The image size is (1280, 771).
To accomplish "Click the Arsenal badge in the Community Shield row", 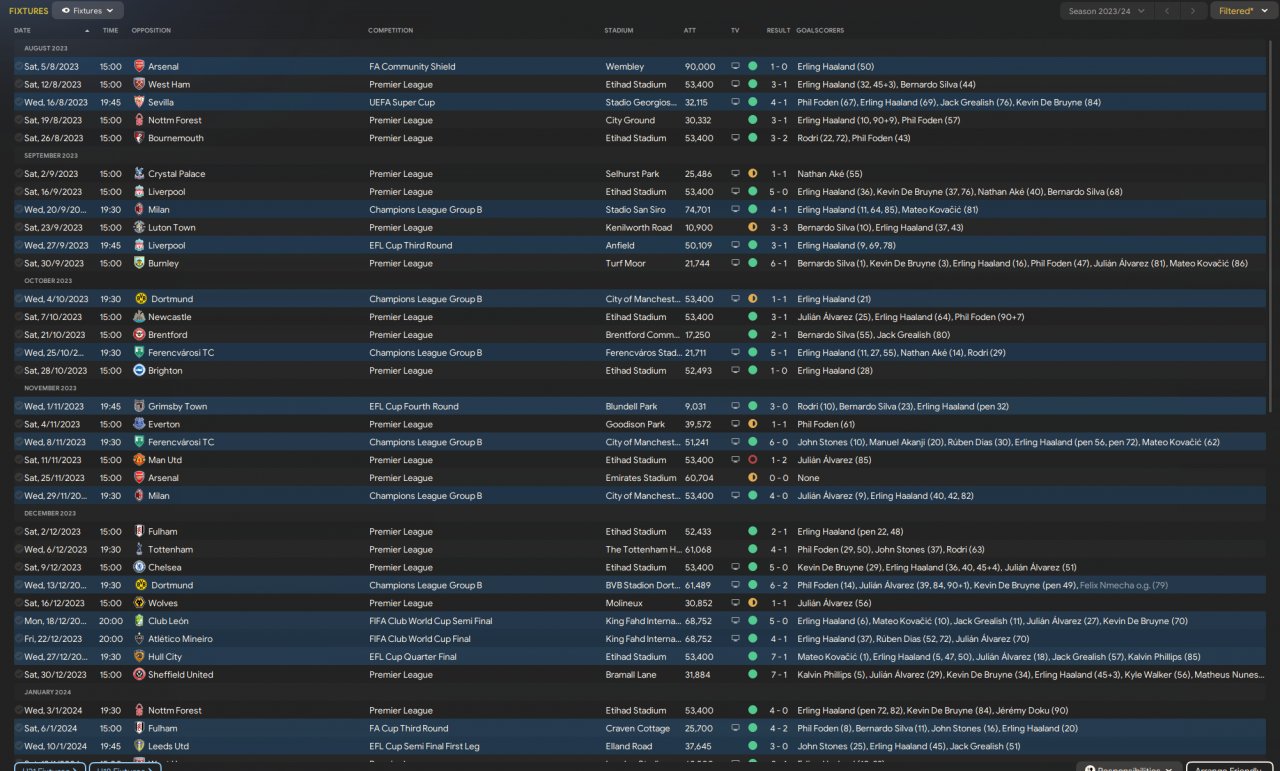I will 139,66.
